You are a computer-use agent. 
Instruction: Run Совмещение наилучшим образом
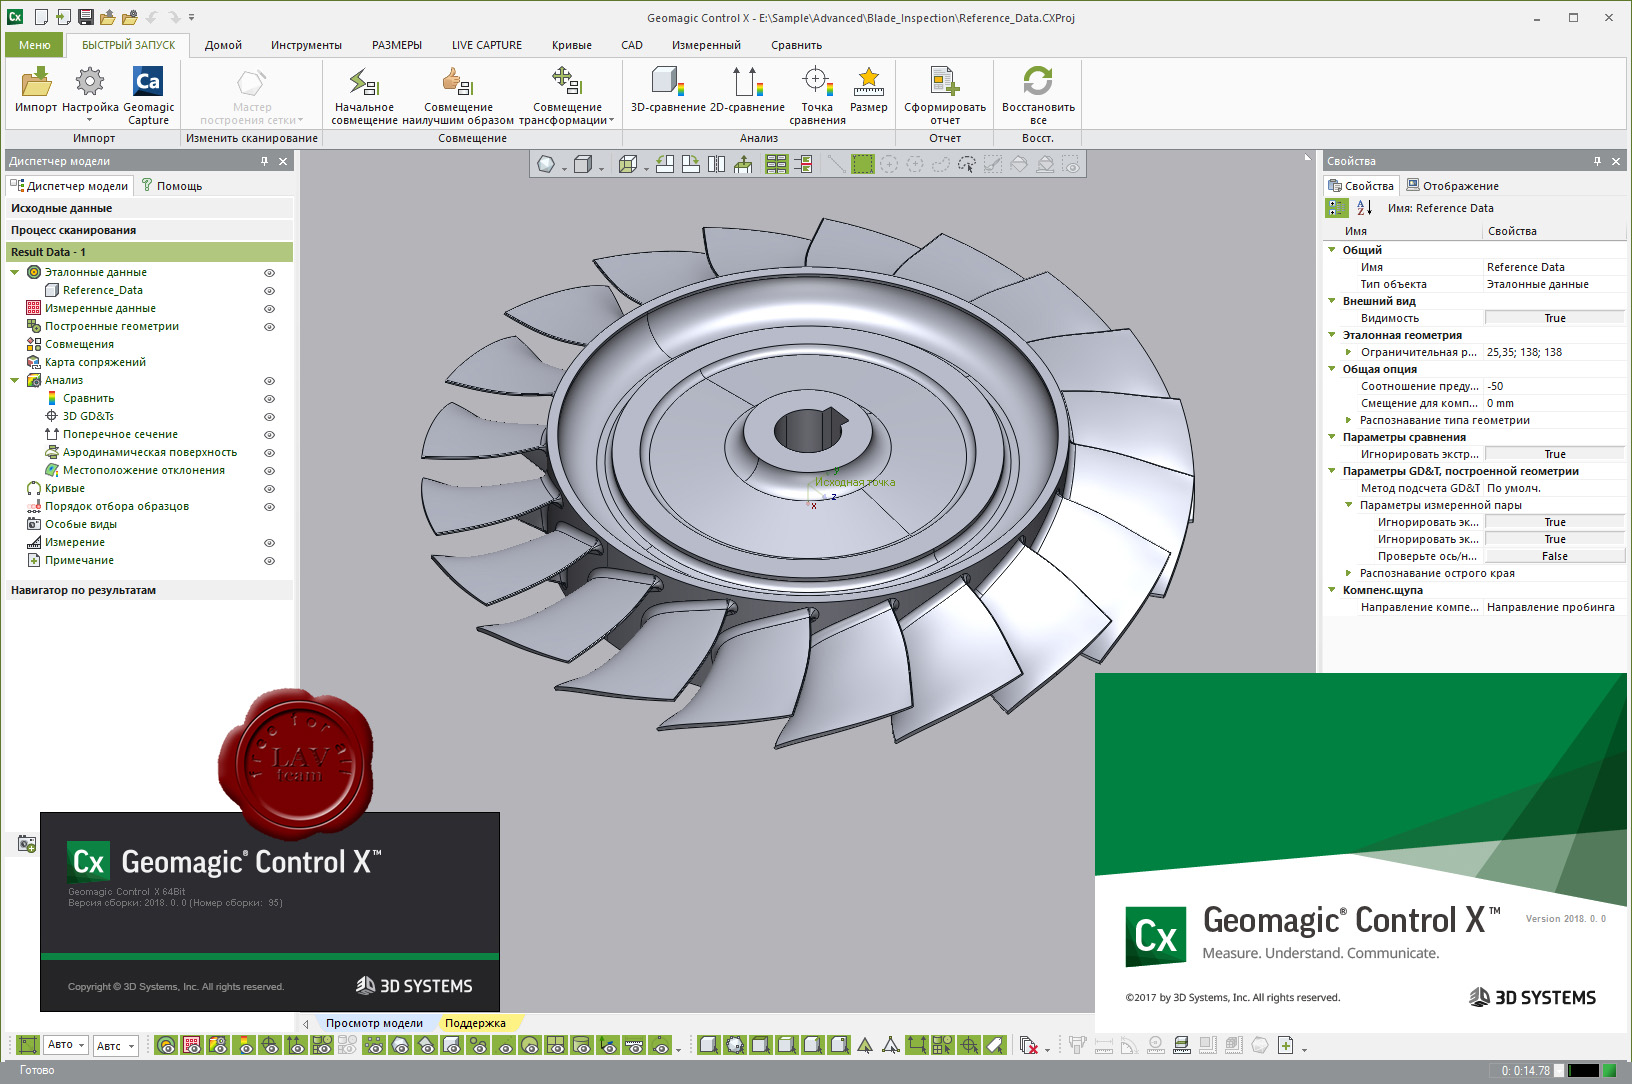pos(458,95)
